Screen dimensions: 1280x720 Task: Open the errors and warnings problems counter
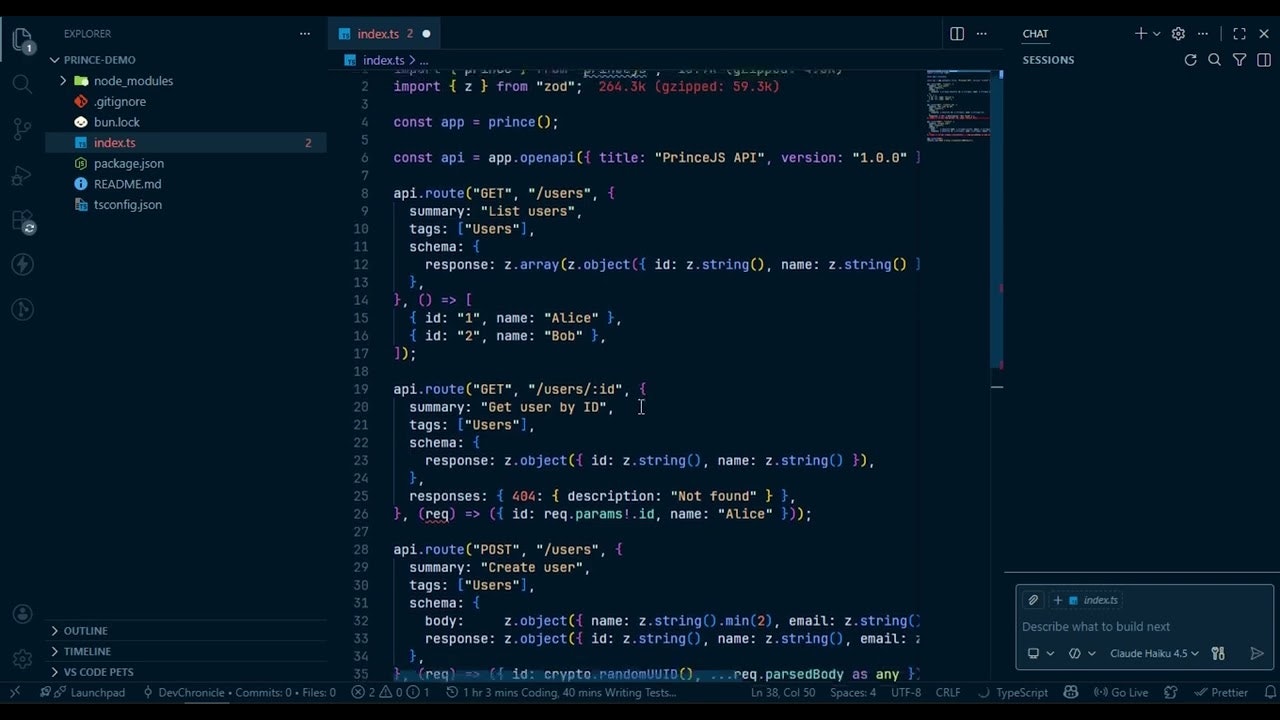tap(390, 692)
